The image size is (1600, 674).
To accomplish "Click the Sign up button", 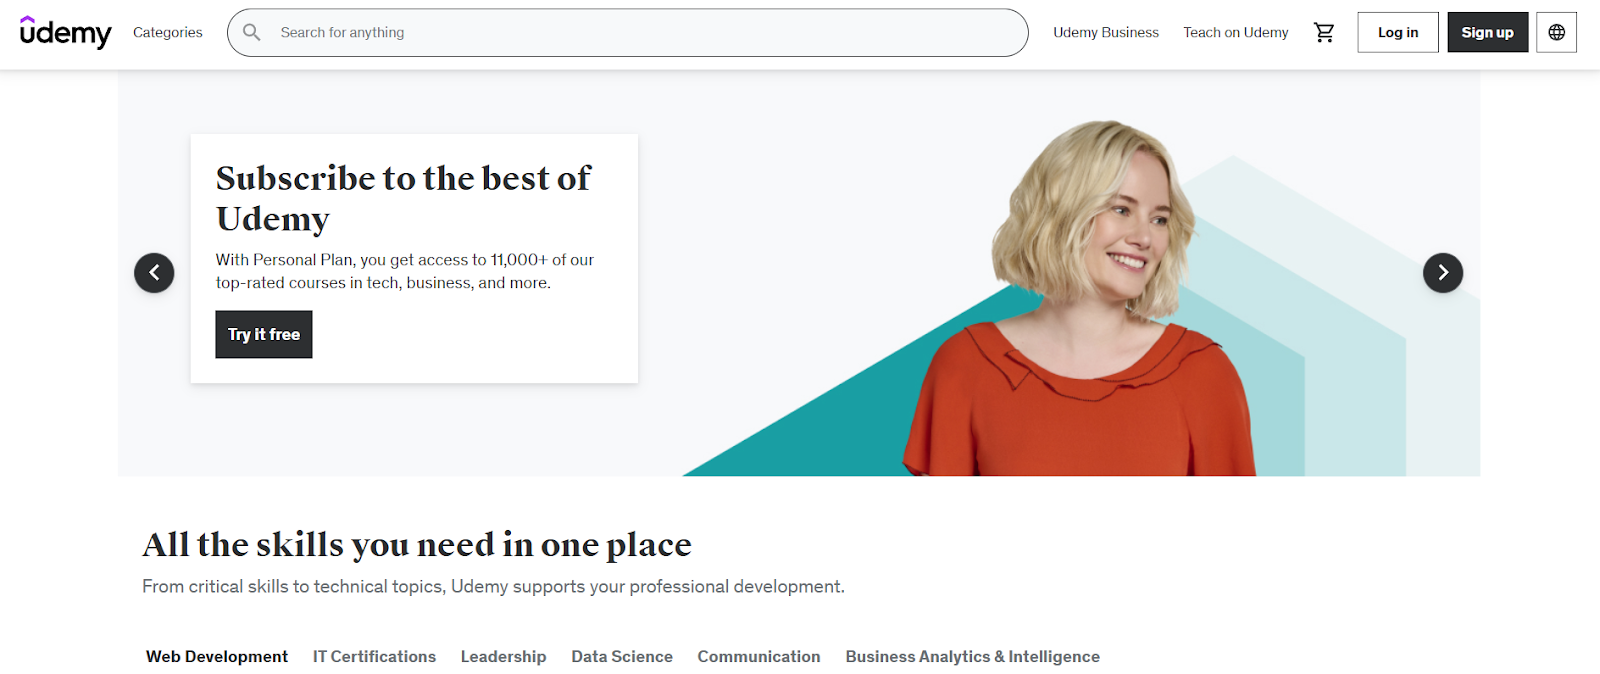I will pos(1488,33).
